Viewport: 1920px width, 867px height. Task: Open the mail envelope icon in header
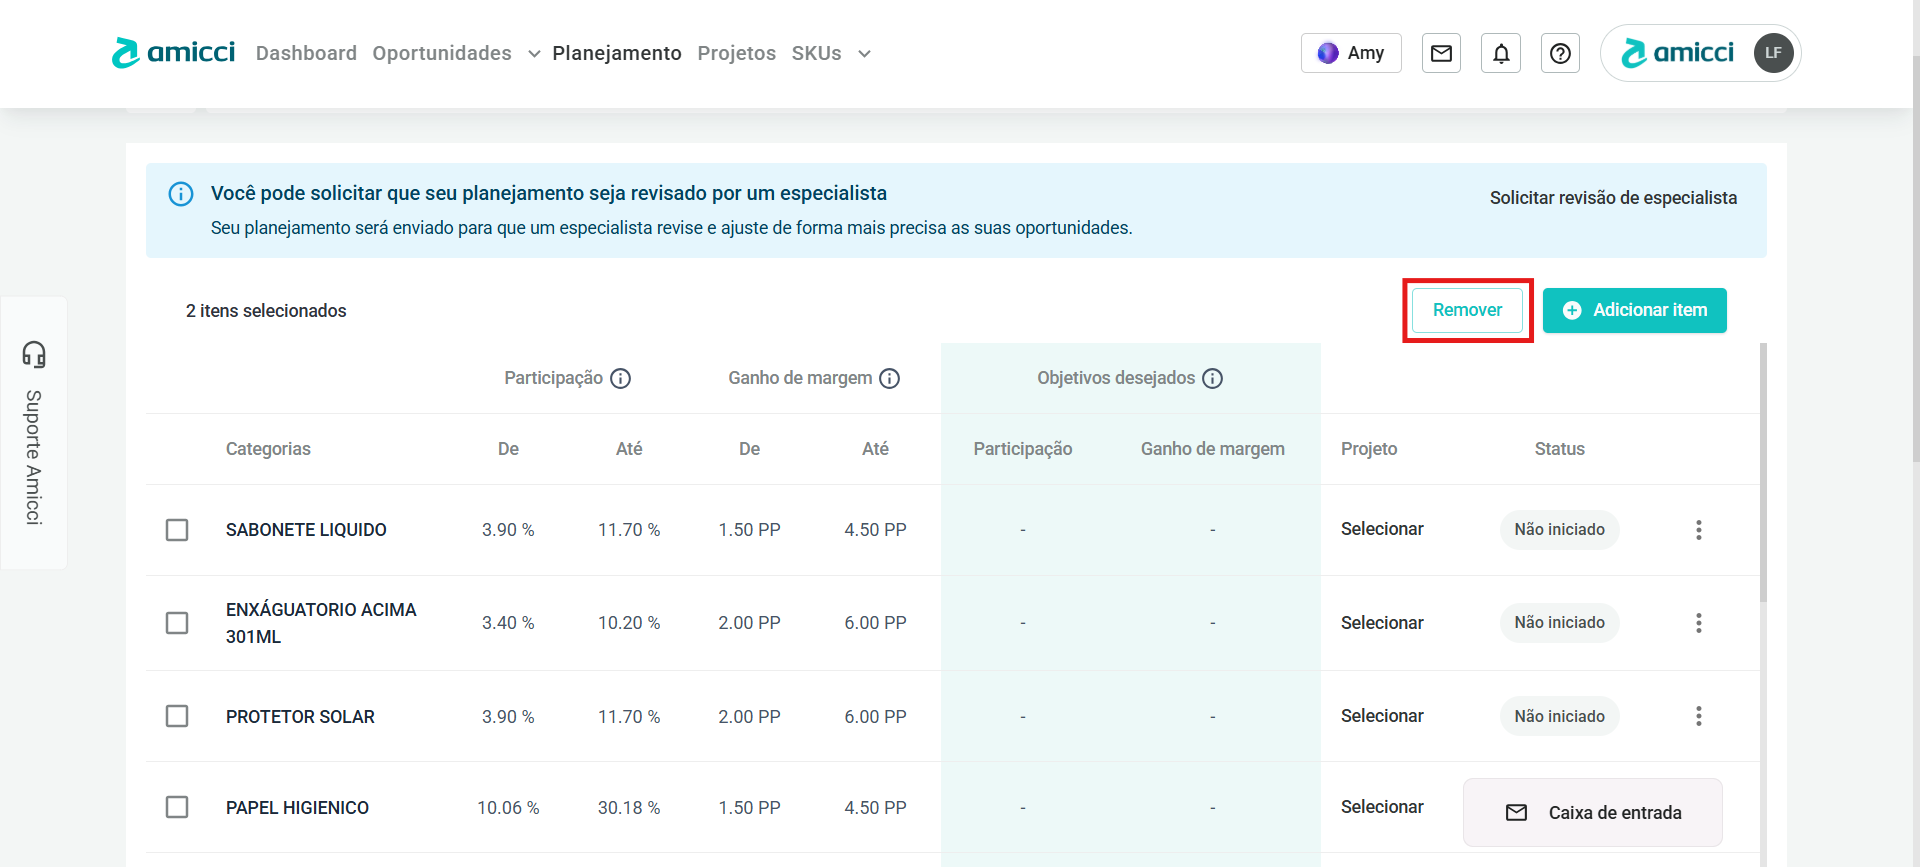coord(1441,54)
